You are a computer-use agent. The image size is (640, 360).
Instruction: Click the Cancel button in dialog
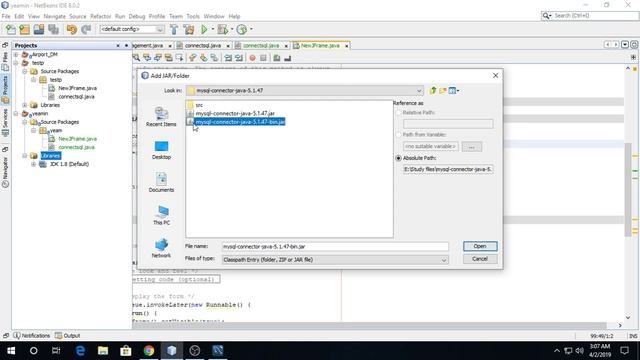[480, 259]
